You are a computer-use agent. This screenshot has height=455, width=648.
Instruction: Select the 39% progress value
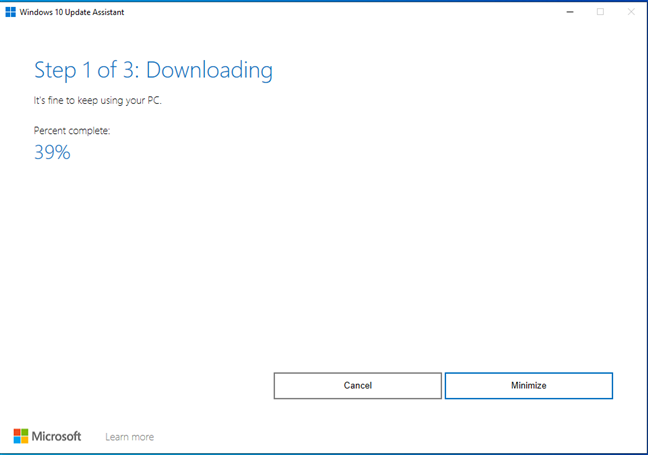click(52, 152)
